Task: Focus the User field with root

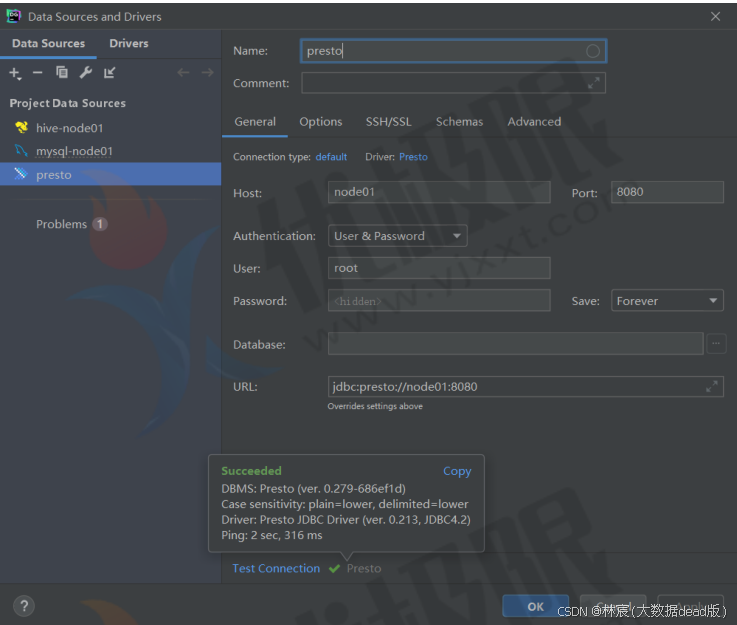Action: (x=439, y=268)
